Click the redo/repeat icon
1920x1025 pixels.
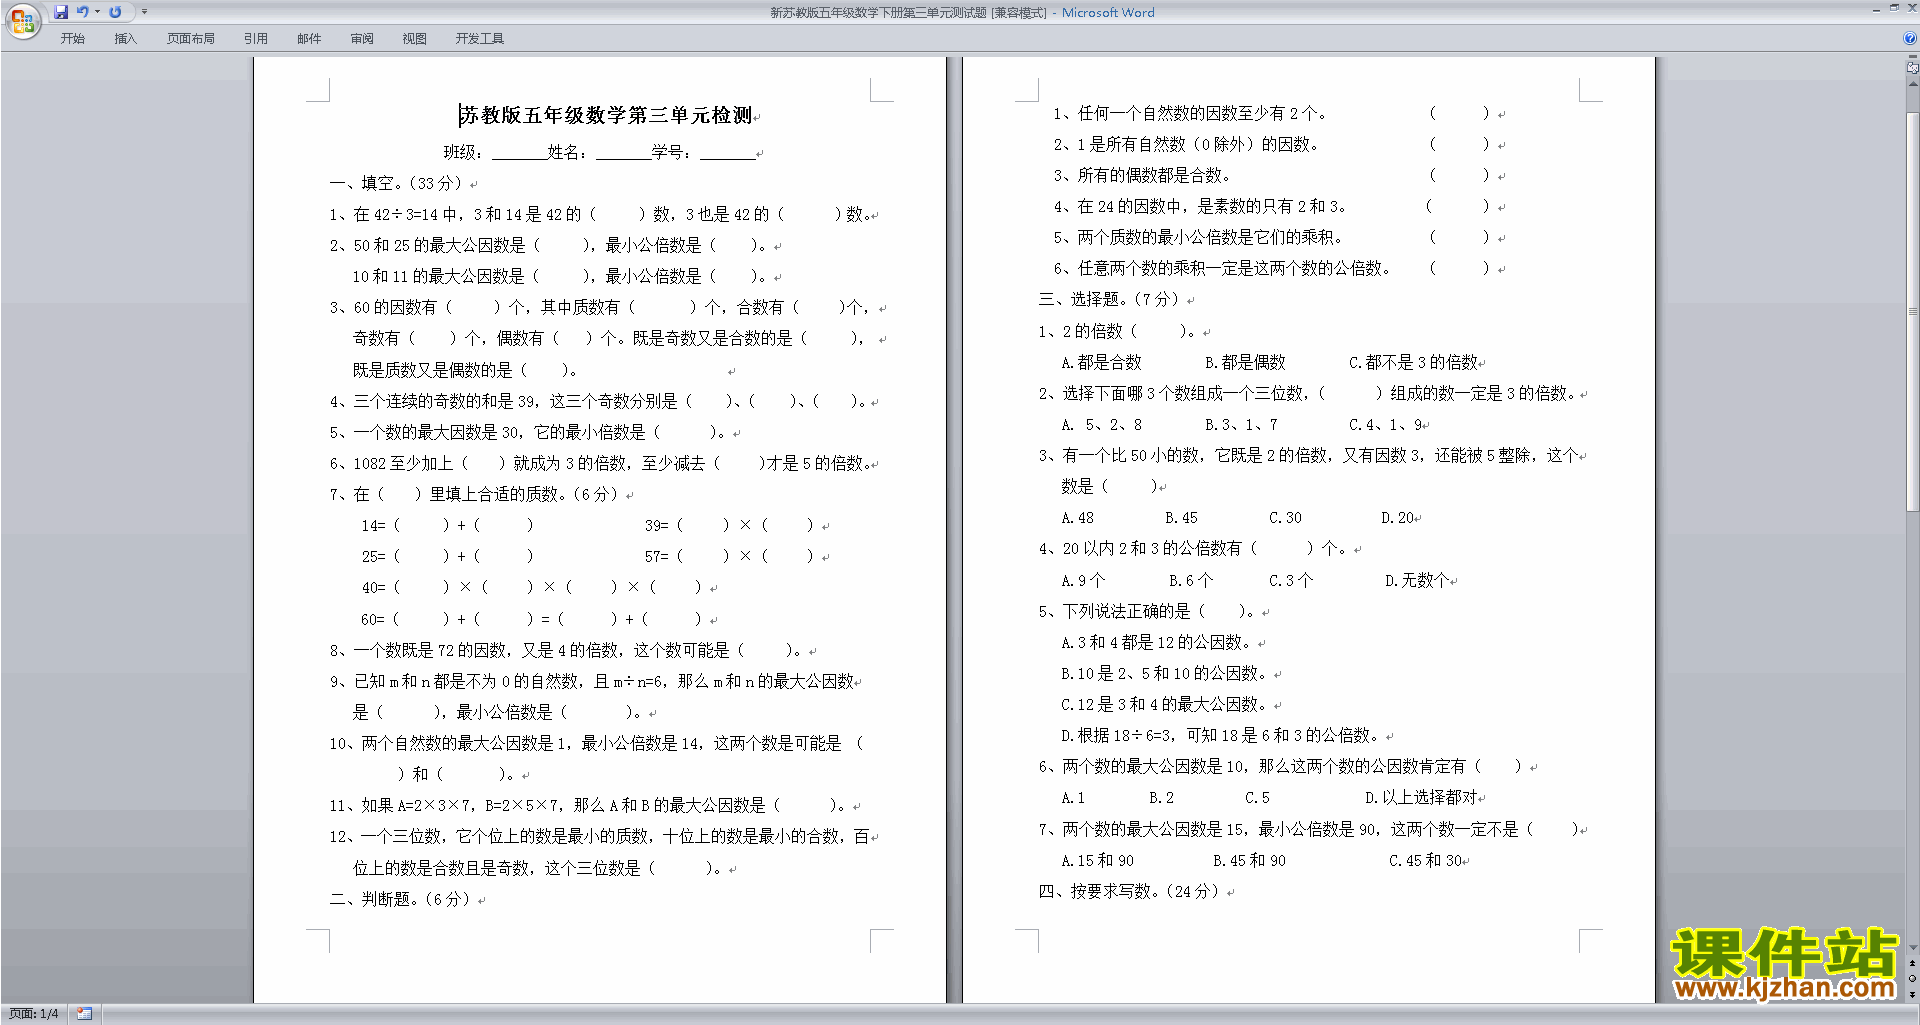(115, 12)
